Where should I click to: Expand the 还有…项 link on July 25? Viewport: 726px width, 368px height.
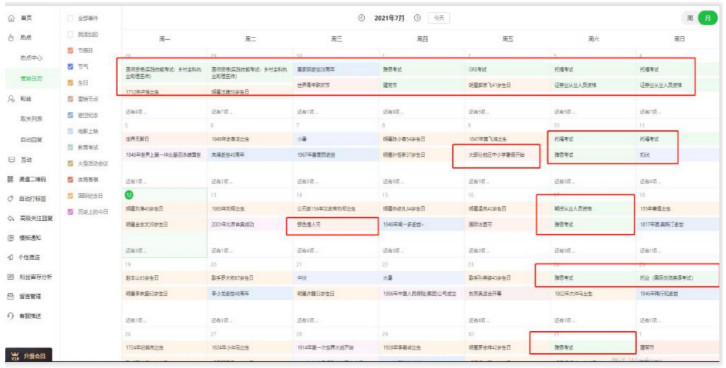coord(650,320)
